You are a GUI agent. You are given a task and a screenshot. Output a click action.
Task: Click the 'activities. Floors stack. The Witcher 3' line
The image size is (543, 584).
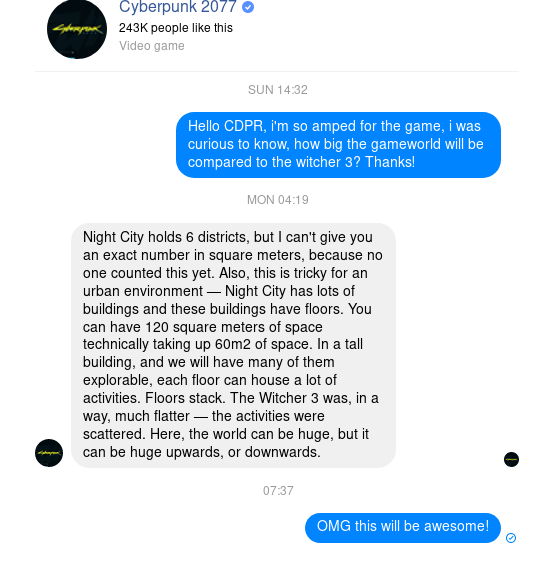(231, 398)
